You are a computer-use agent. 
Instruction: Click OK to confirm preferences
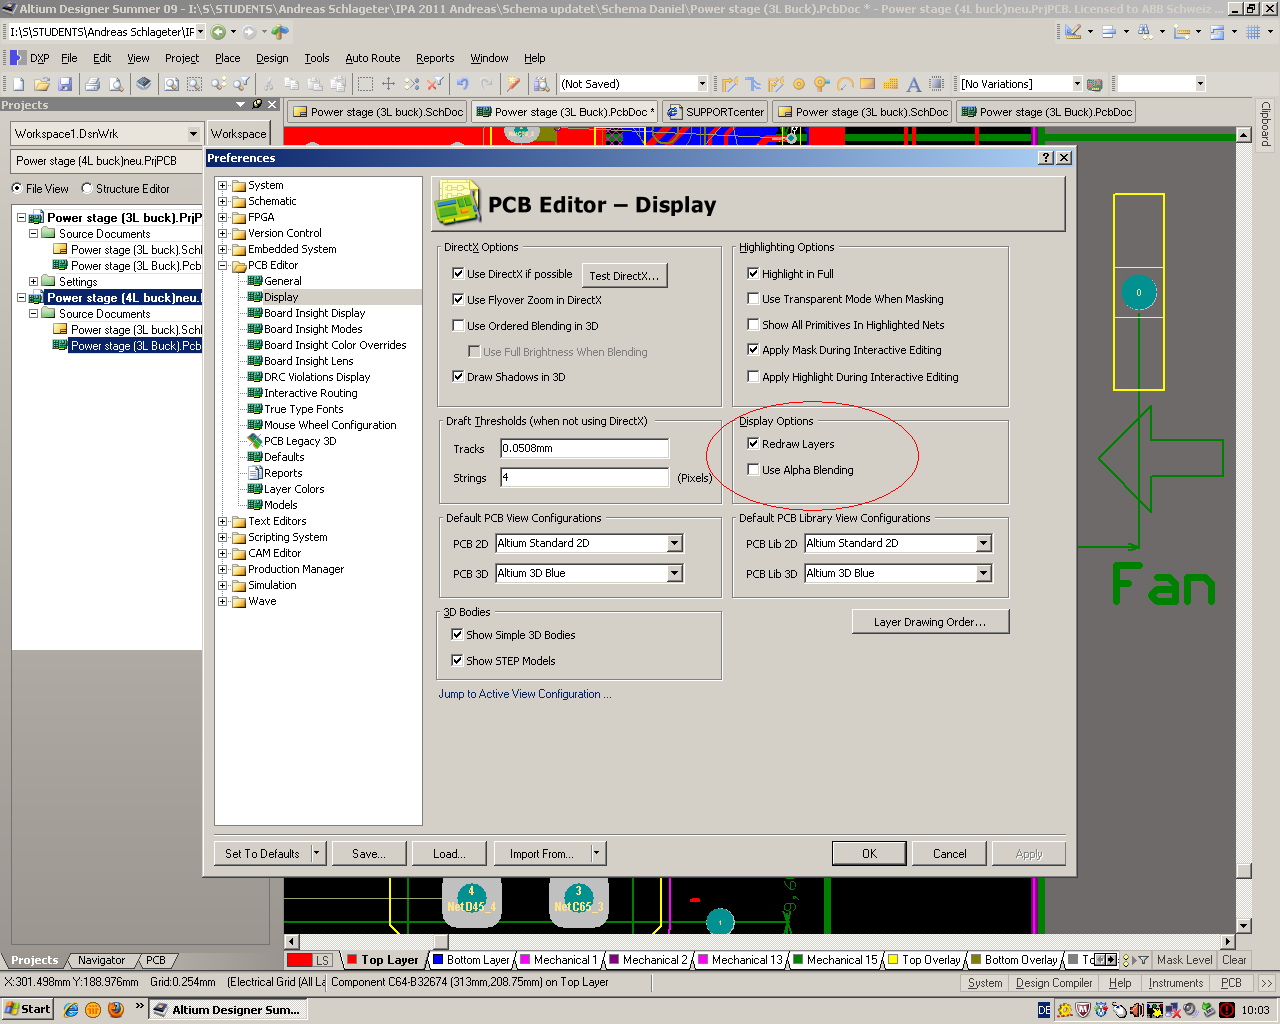[x=869, y=853]
